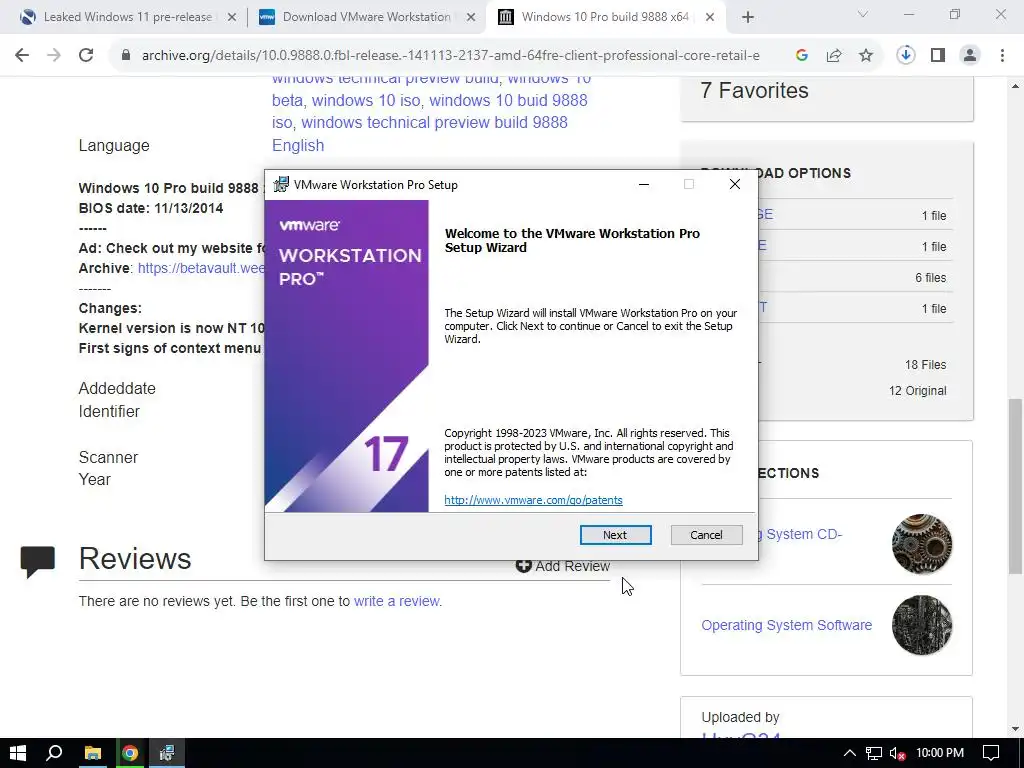Viewport: 1024px width, 768px height.
Task: Switch to Leaked Windows 11 pre-release tab
Action: coord(127,17)
